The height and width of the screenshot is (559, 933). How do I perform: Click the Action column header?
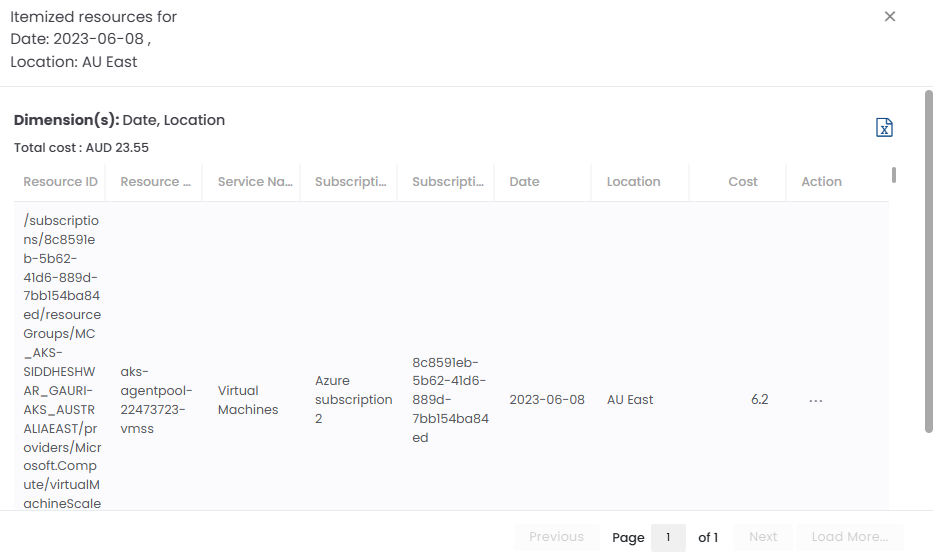click(821, 182)
